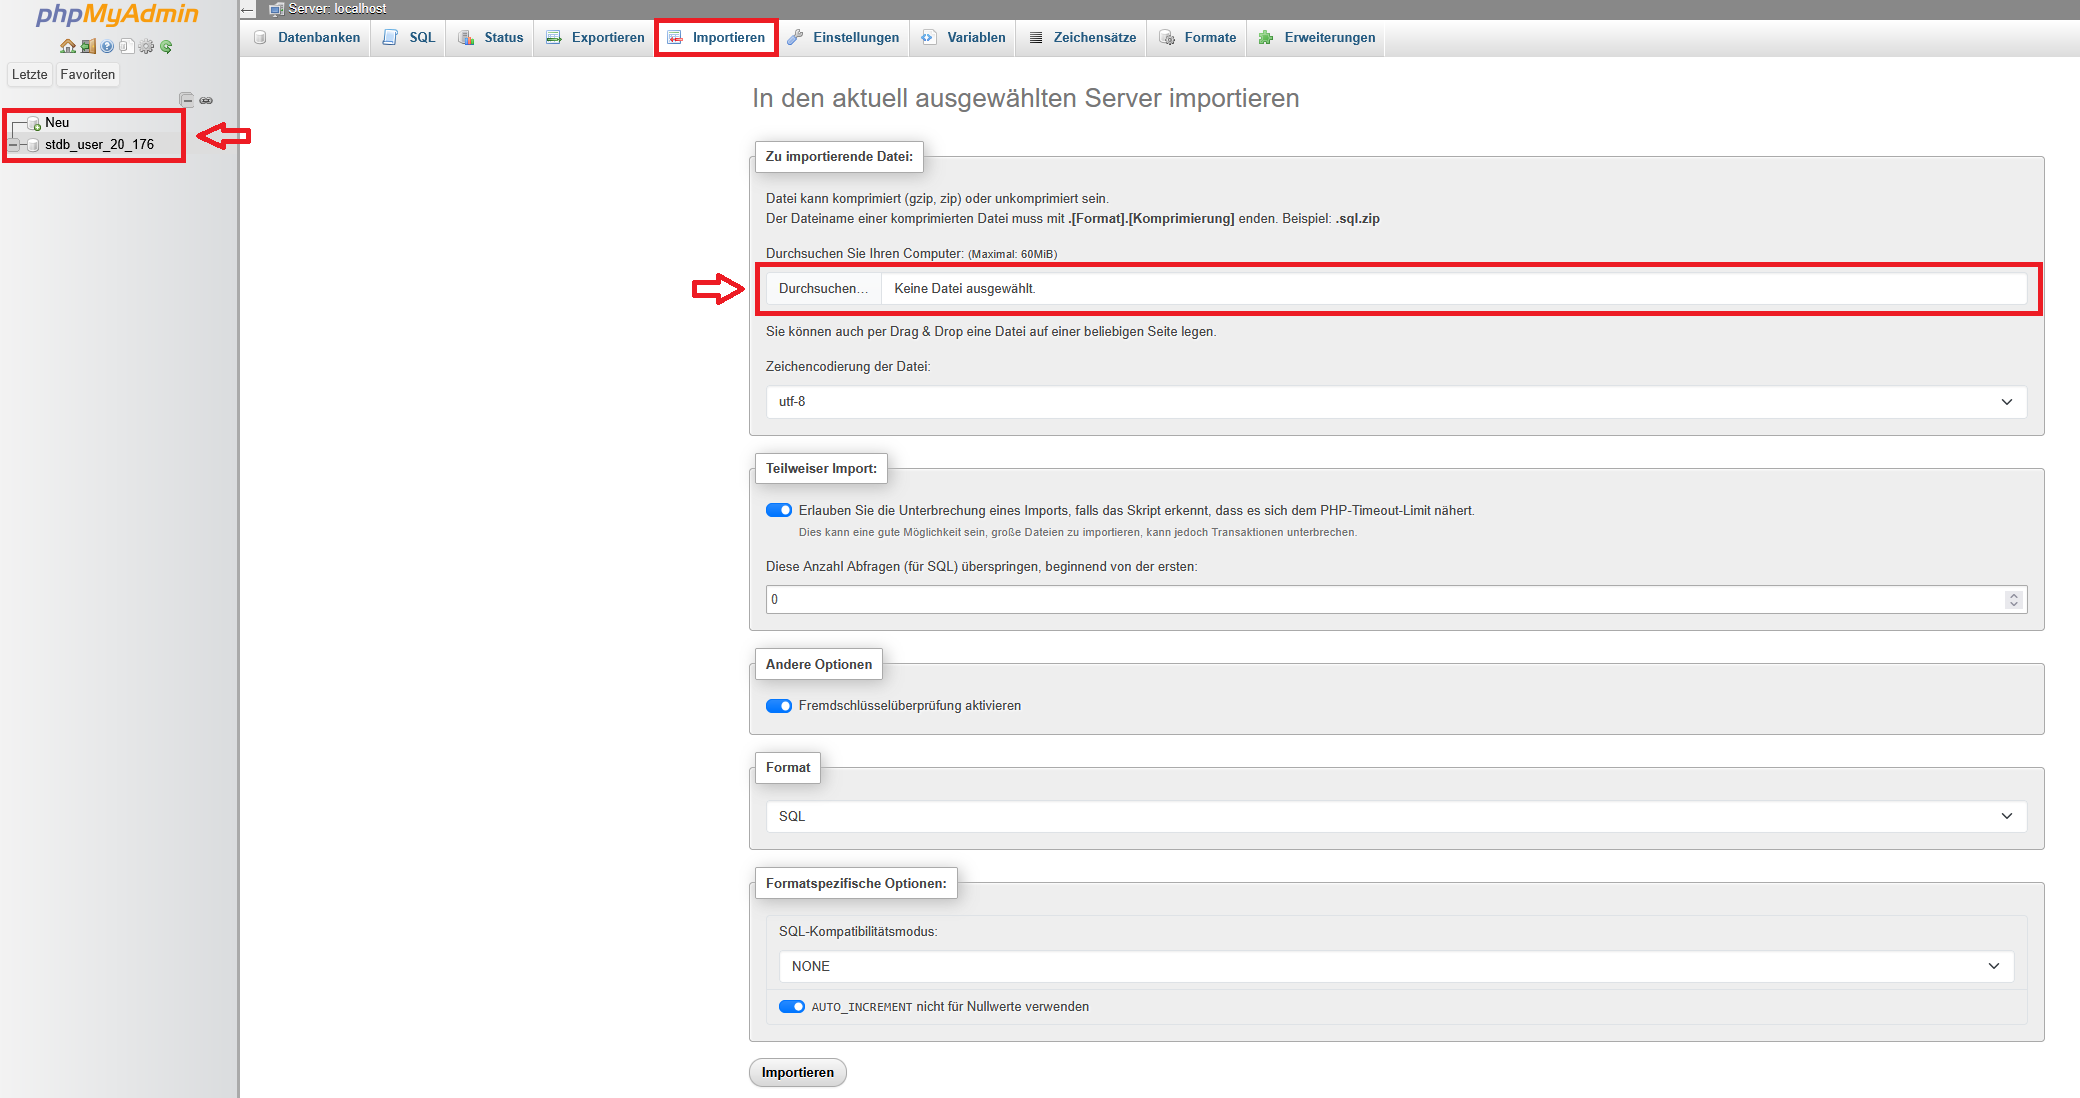
Task: Open navigation panel settings gear icon
Action: 147,46
